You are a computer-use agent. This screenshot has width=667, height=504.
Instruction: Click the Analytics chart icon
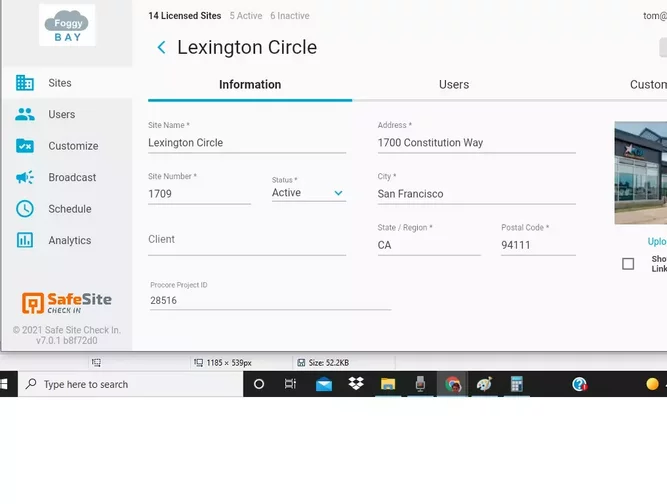point(25,240)
